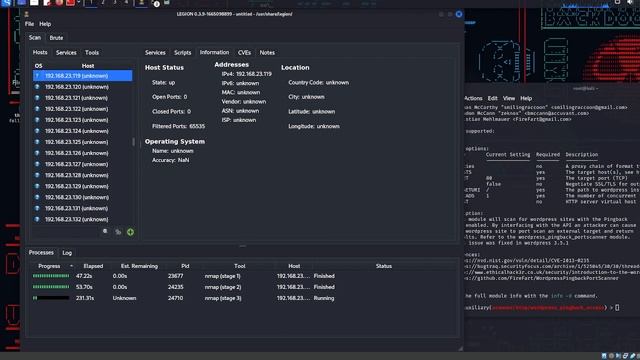Open the Tools tab in left panel
Screen dimensions: 640x360
(x=92, y=53)
